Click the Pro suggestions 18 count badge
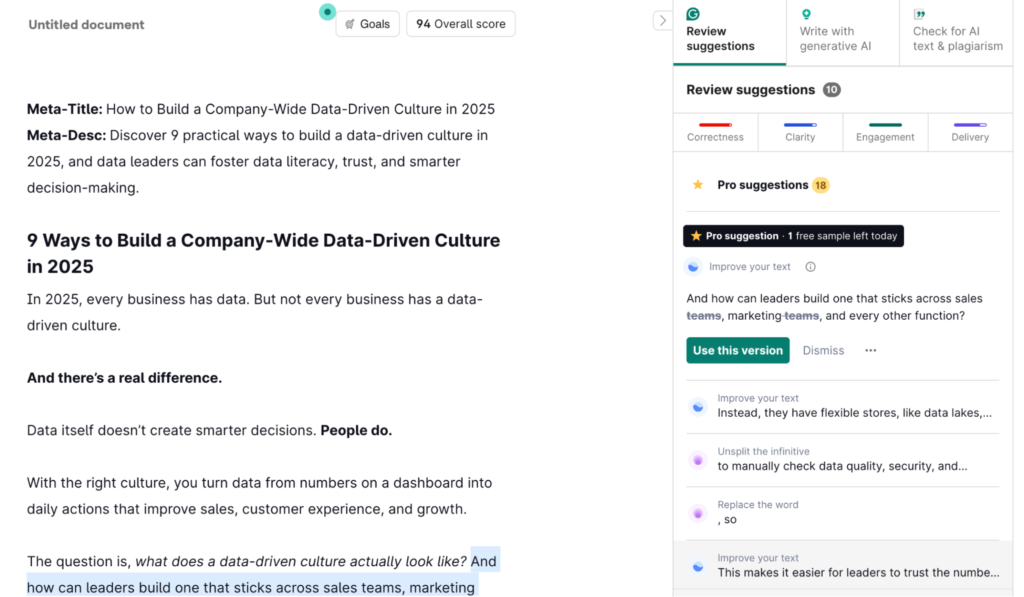Image resolution: width=1024 pixels, height=597 pixels. click(820, 186)
